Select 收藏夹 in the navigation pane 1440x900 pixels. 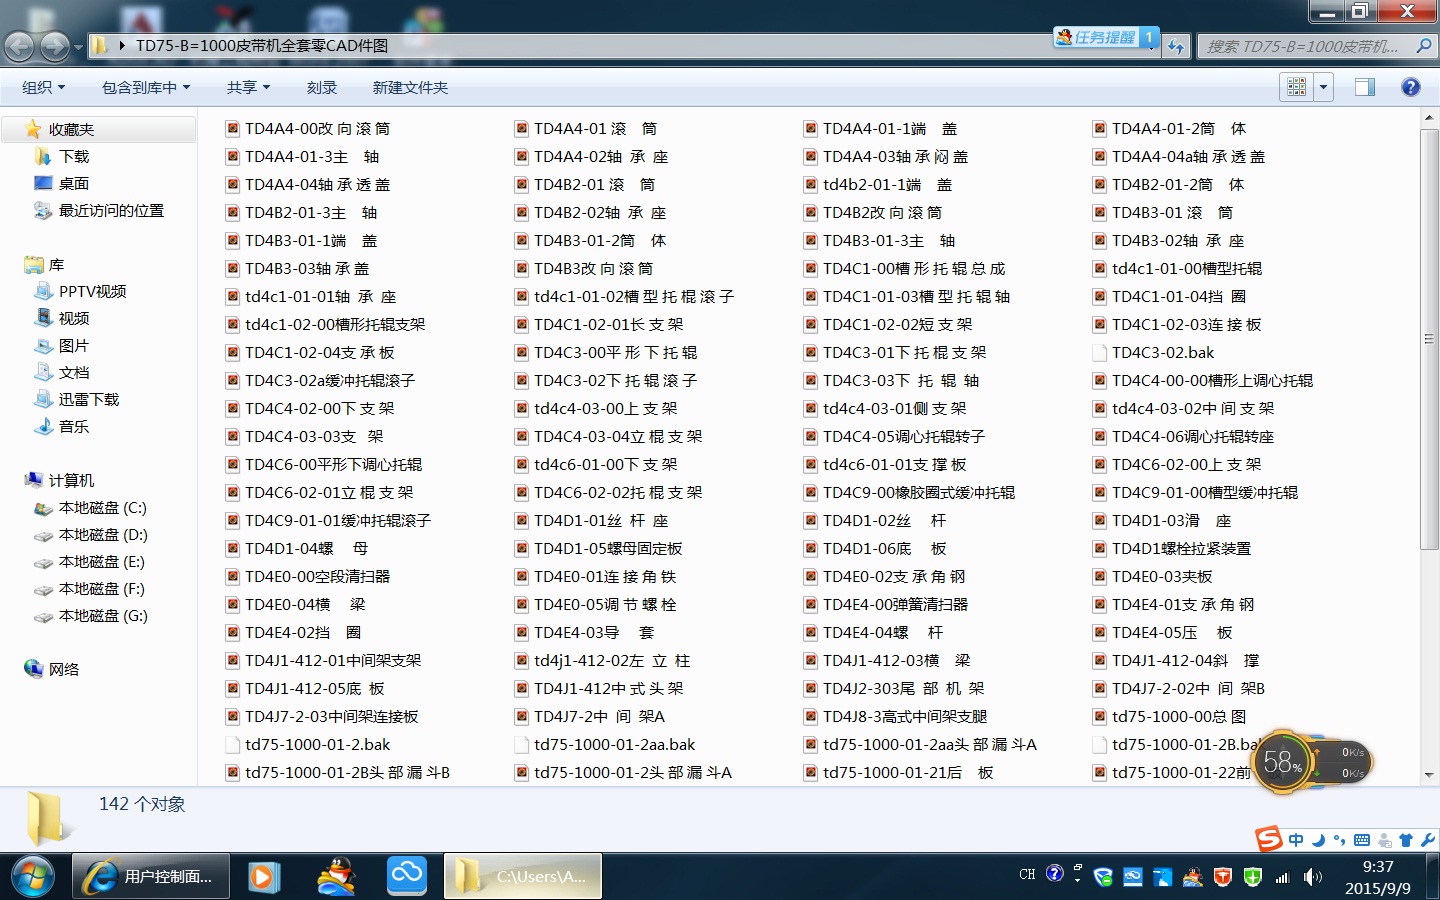[x=71, y=129]
